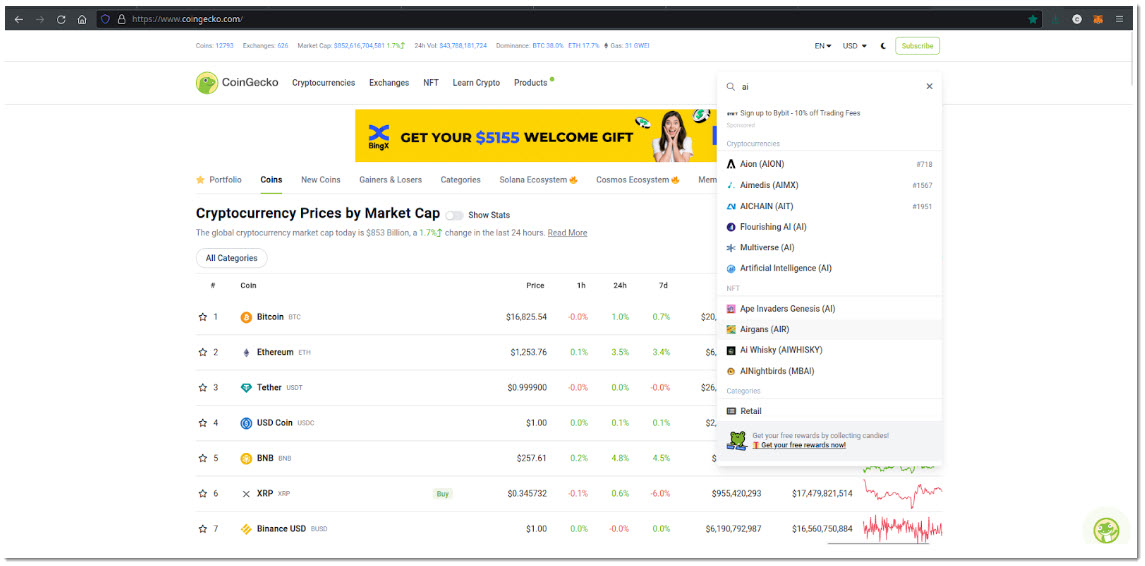Click the bookmark star in the address bar
Viewport: 1145px width, 566px height.
[1033, 19]
